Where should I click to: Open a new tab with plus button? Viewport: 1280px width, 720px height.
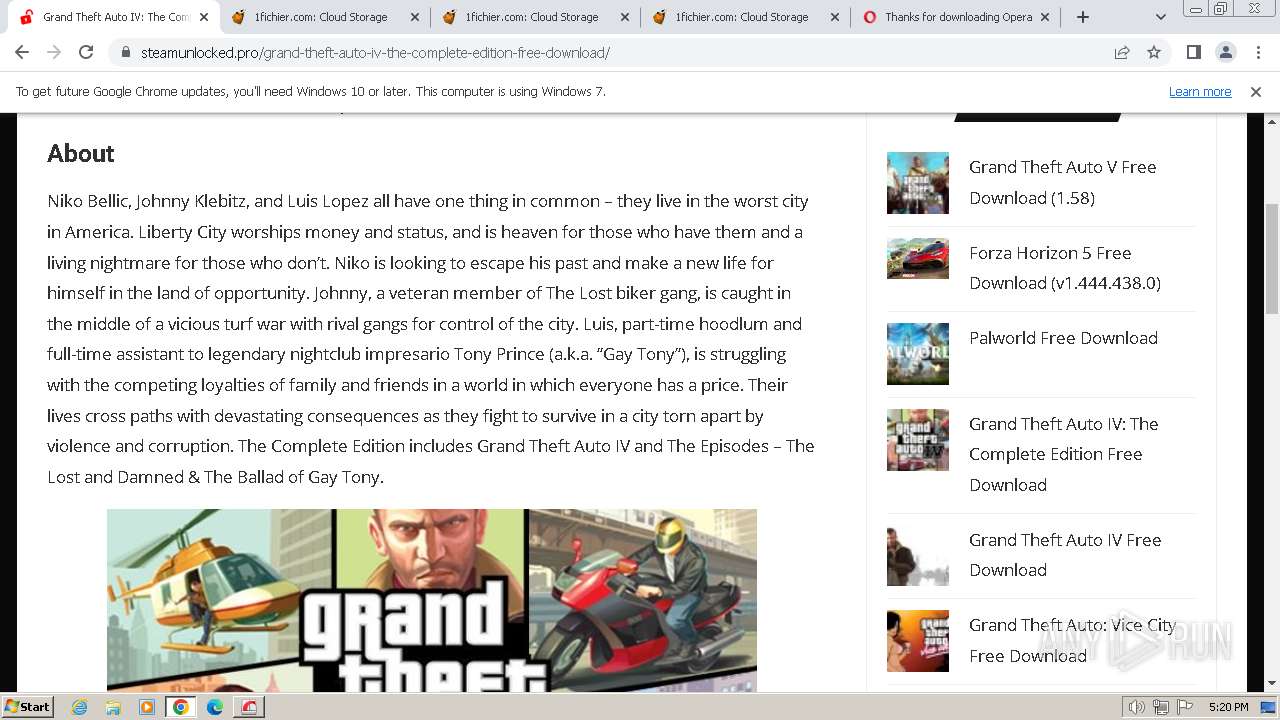coord(1082,17)
